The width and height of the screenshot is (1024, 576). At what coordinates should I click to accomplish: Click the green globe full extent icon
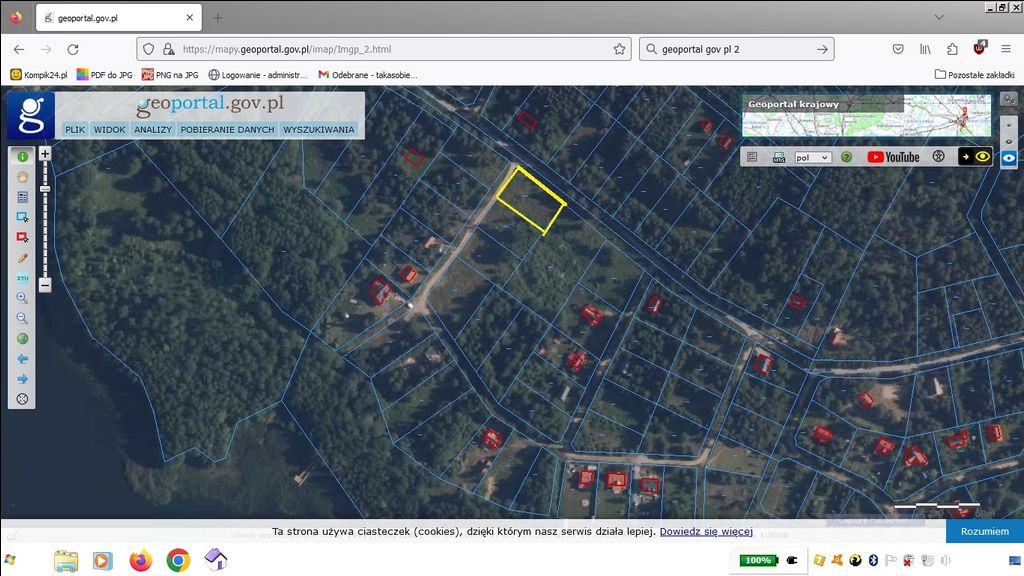click(x=22, y=339)
